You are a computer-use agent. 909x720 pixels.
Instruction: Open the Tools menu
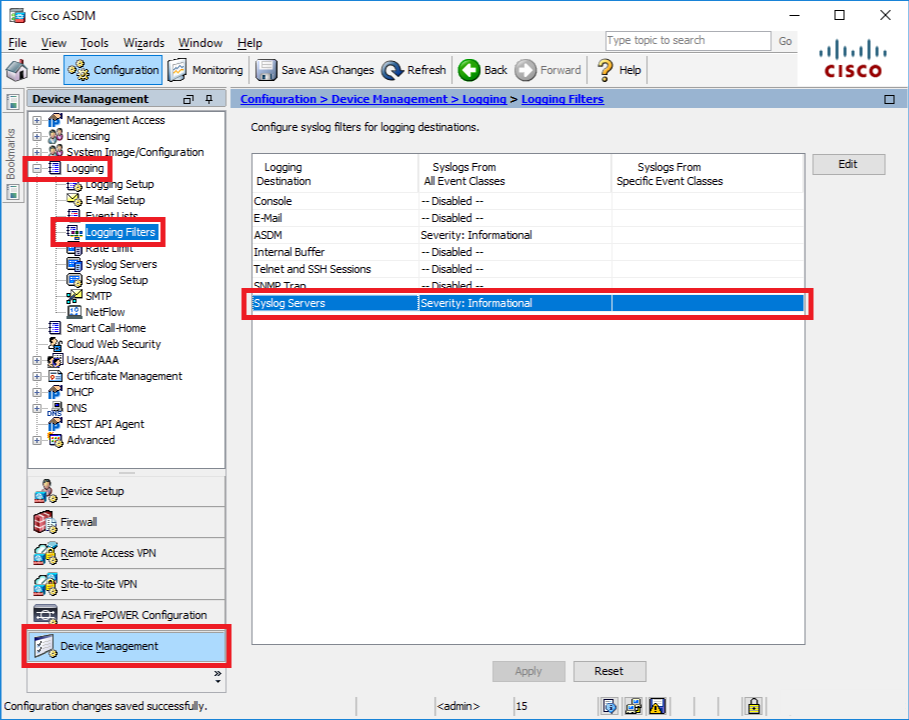[x=94, y=43]
